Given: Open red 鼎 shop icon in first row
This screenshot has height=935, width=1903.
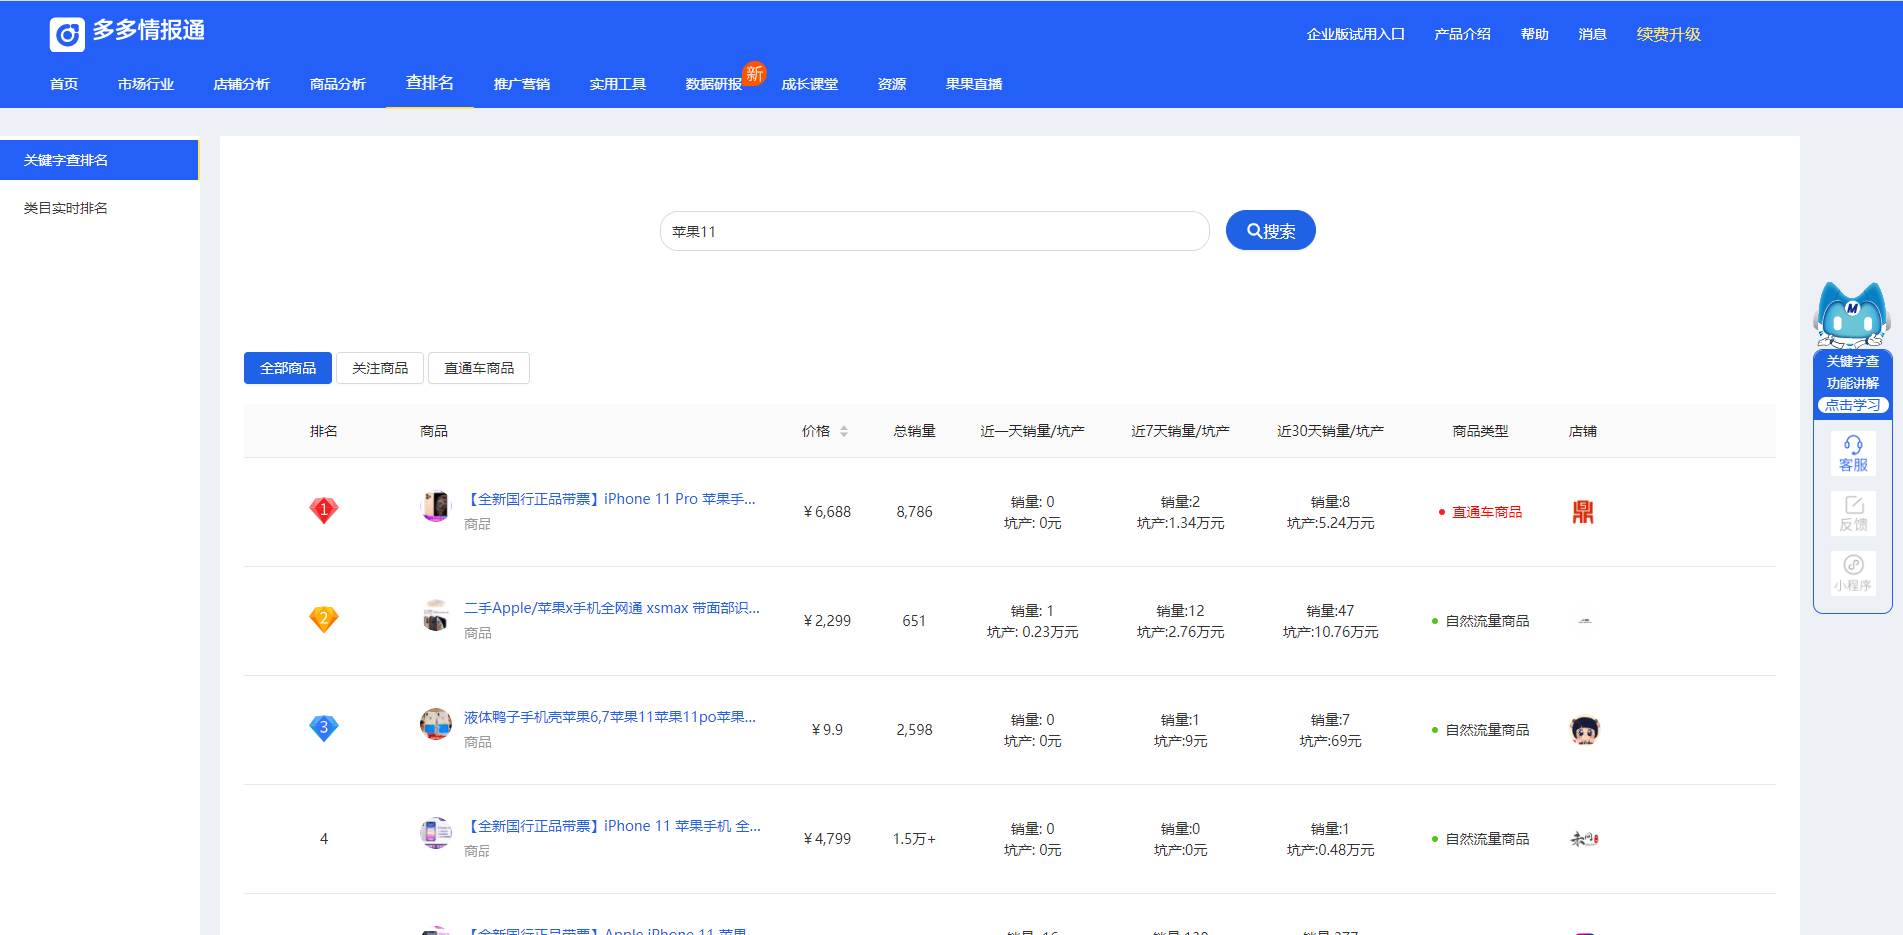Looking at the screenshot, I should pos(1584,512).
